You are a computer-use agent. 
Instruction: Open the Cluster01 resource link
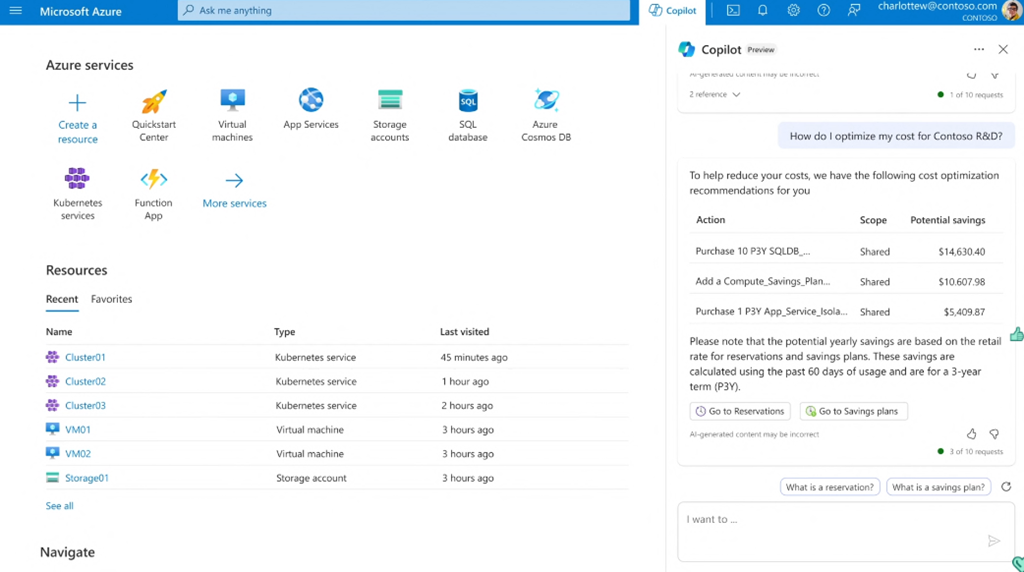(85, 357)
